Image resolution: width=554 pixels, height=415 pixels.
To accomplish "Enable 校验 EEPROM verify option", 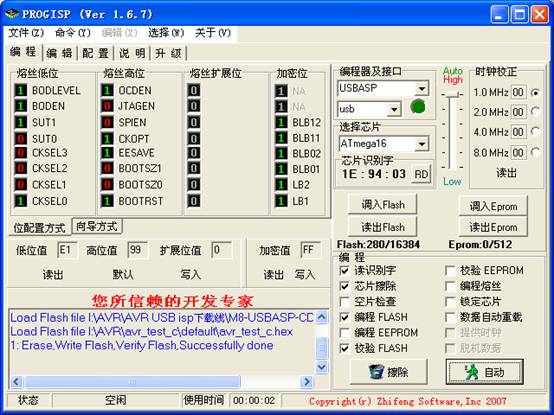I will coord(450,271).
